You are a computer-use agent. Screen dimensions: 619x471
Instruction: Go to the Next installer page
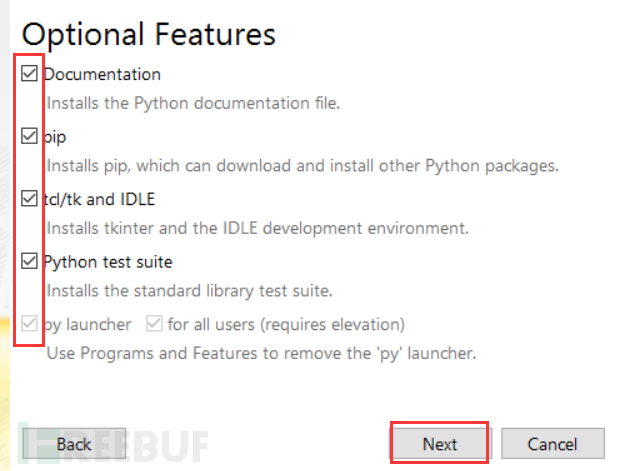click(439, 444)
